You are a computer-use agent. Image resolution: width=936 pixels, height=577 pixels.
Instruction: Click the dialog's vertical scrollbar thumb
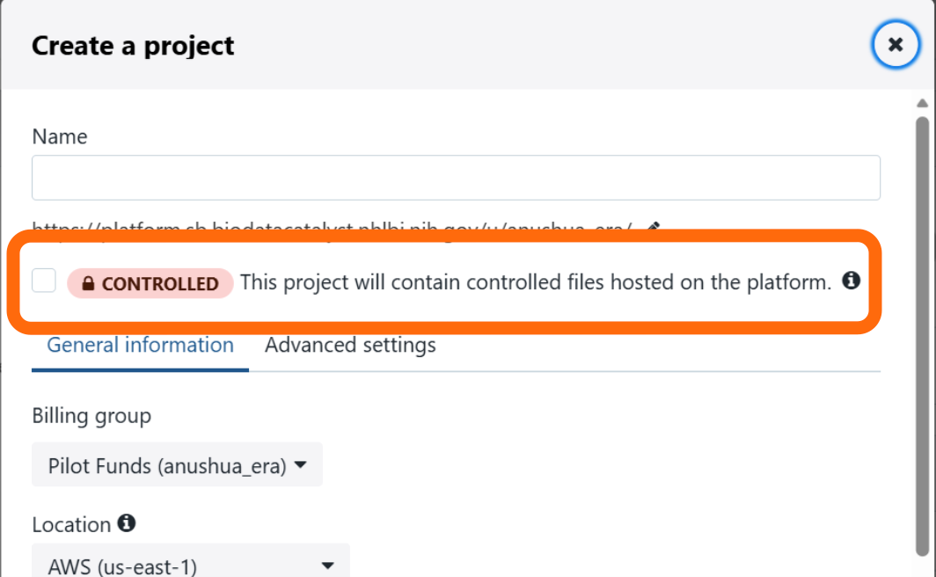922,337
